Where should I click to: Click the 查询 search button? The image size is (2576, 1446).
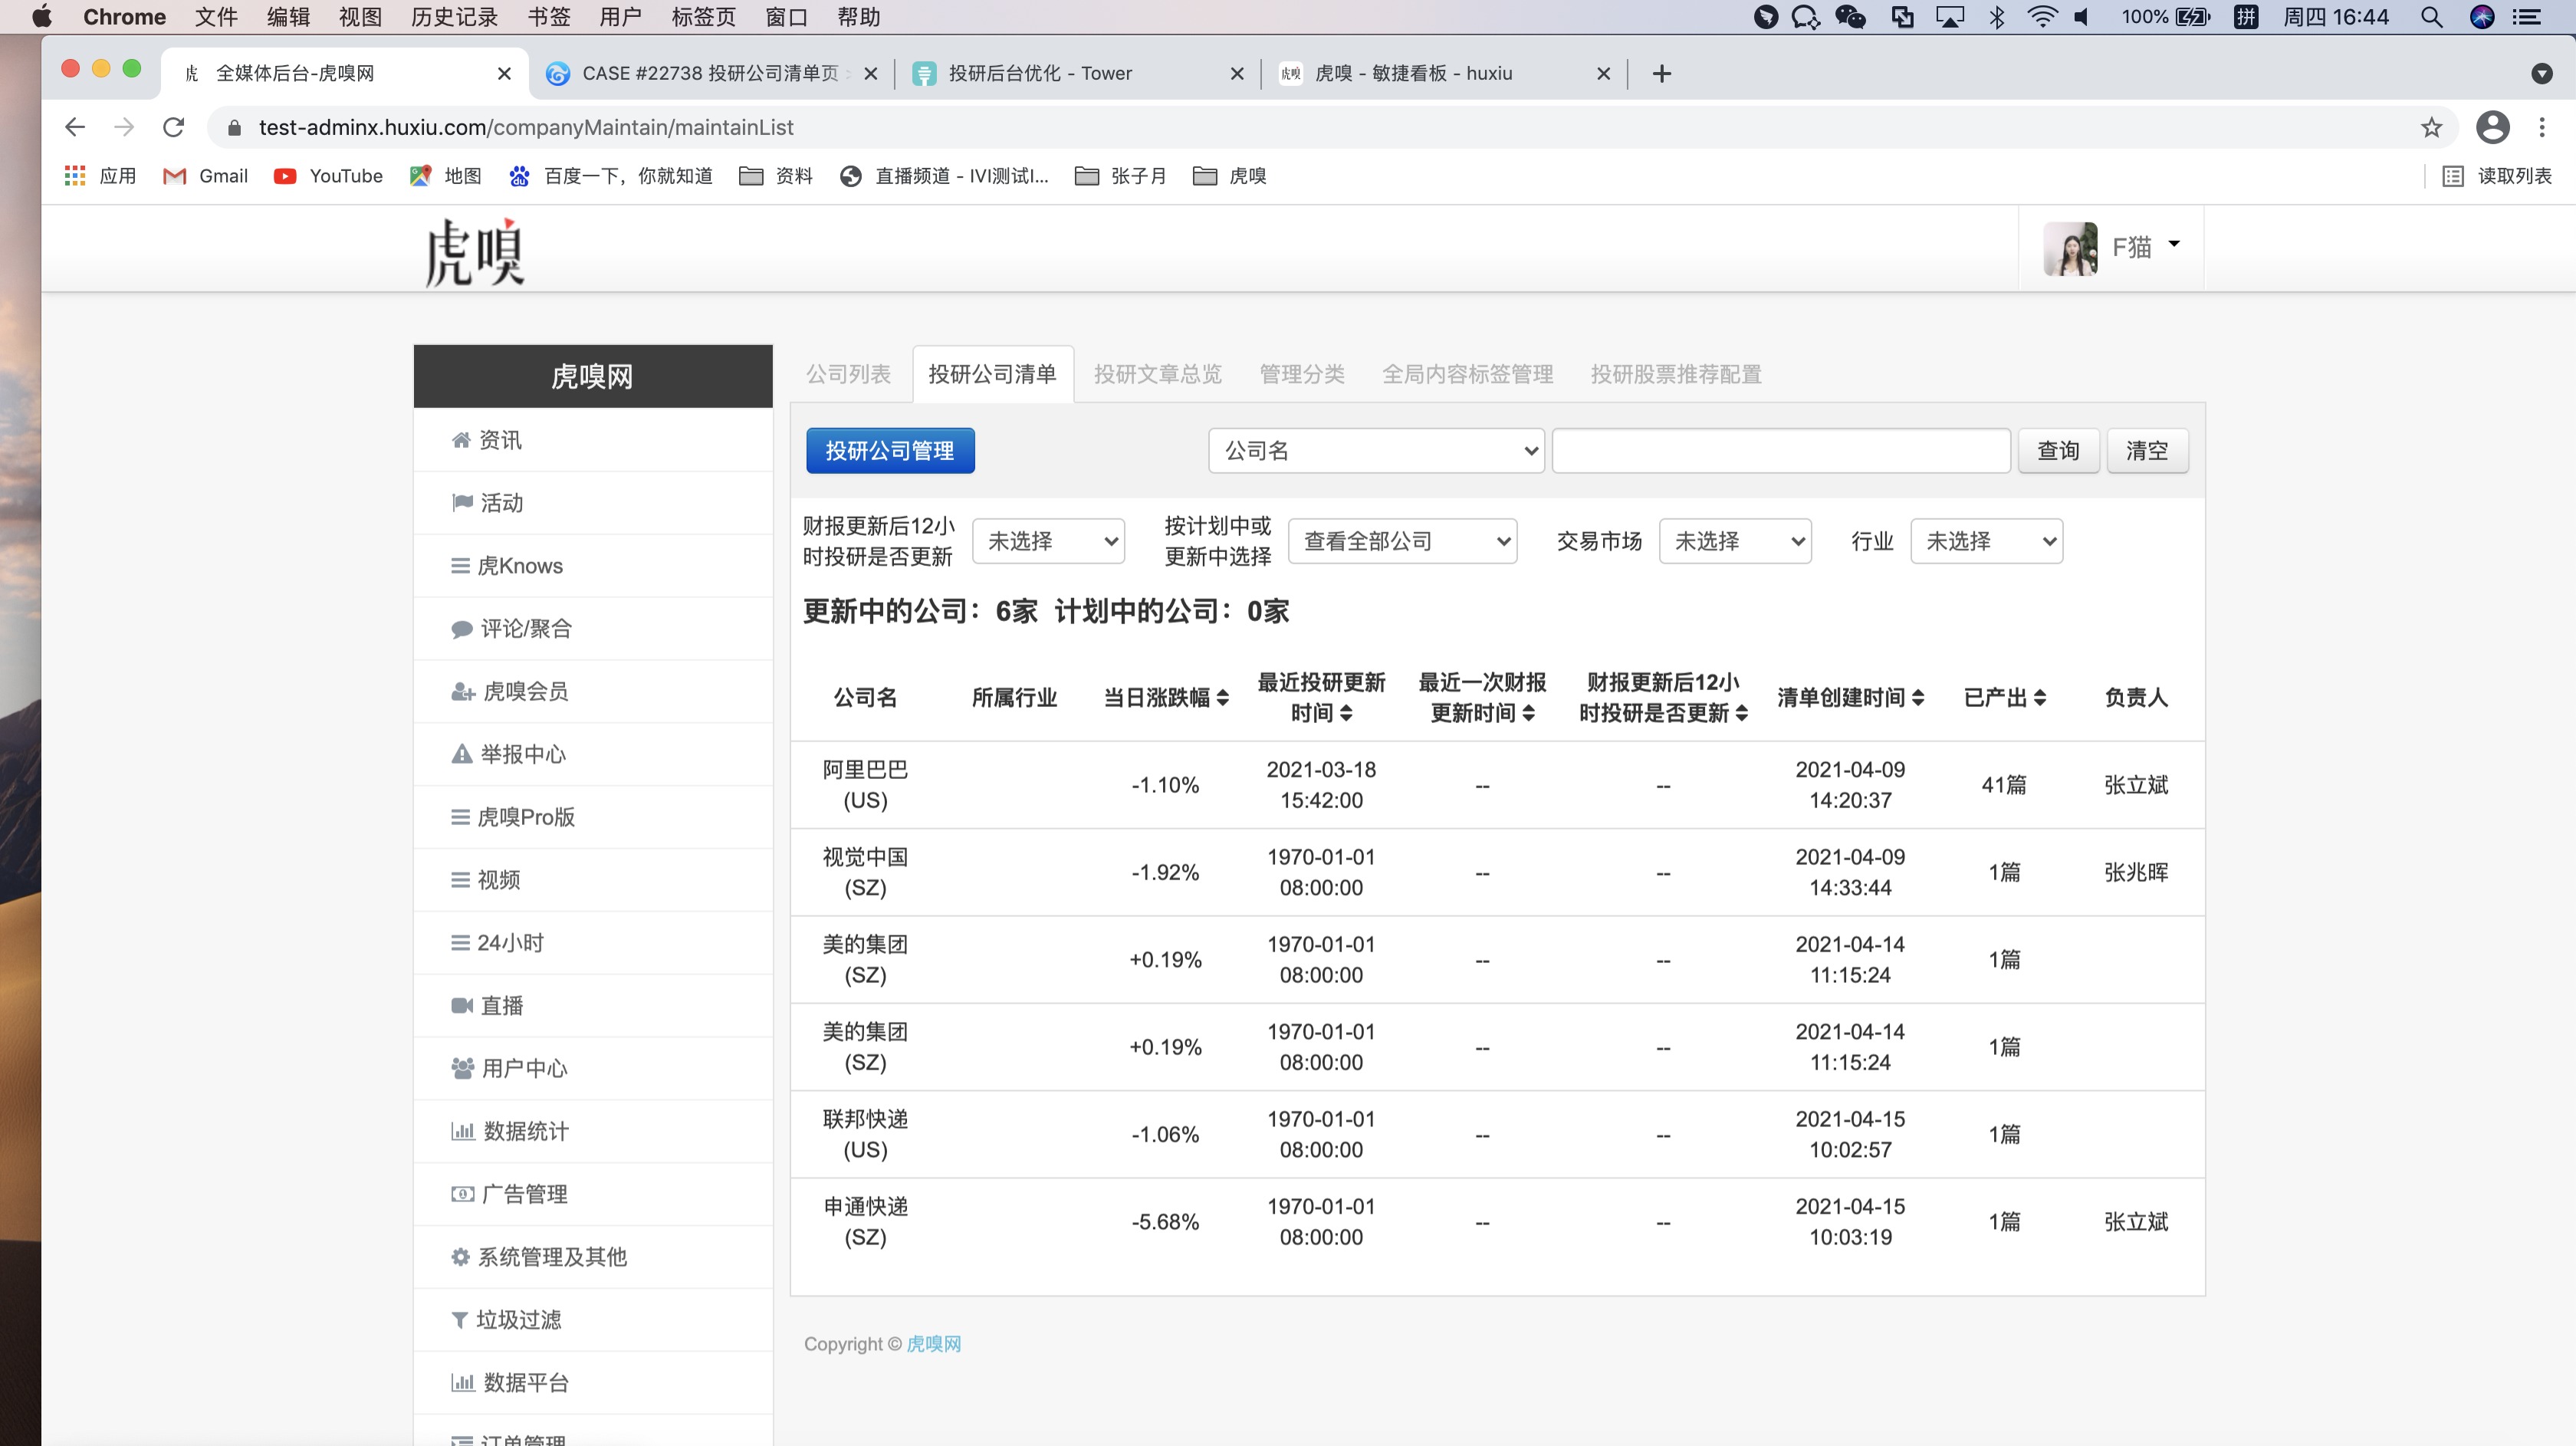pyautogui.click(x=2058, y=451)
